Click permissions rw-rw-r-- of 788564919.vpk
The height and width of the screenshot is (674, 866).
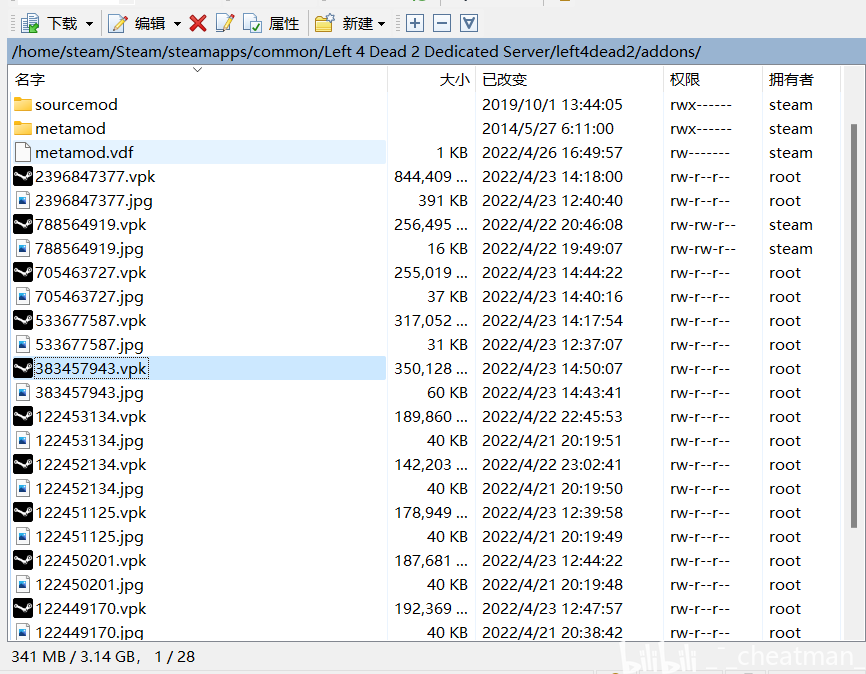[703, 225]
